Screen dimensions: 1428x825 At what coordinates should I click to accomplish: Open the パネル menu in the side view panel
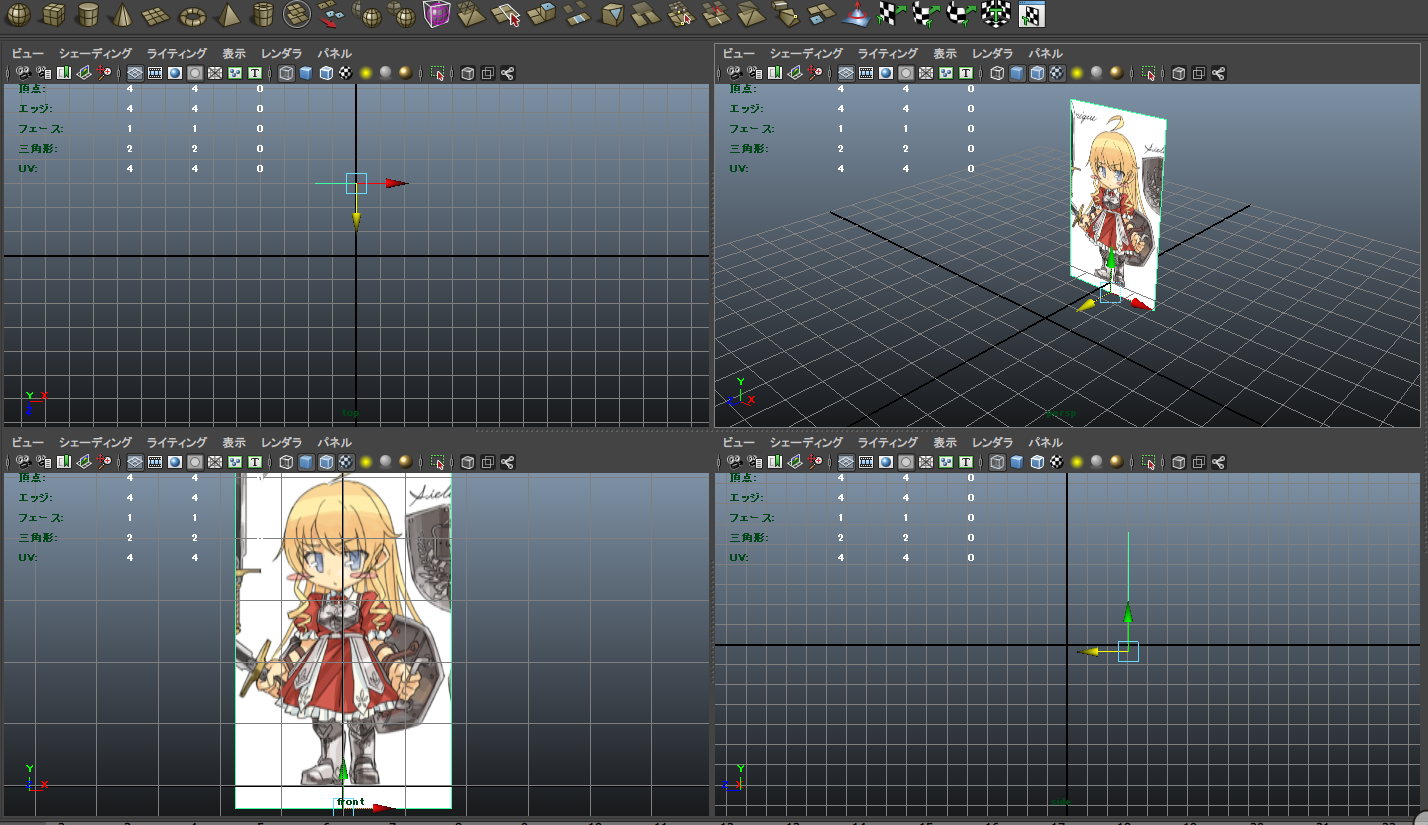point(1046,442)
